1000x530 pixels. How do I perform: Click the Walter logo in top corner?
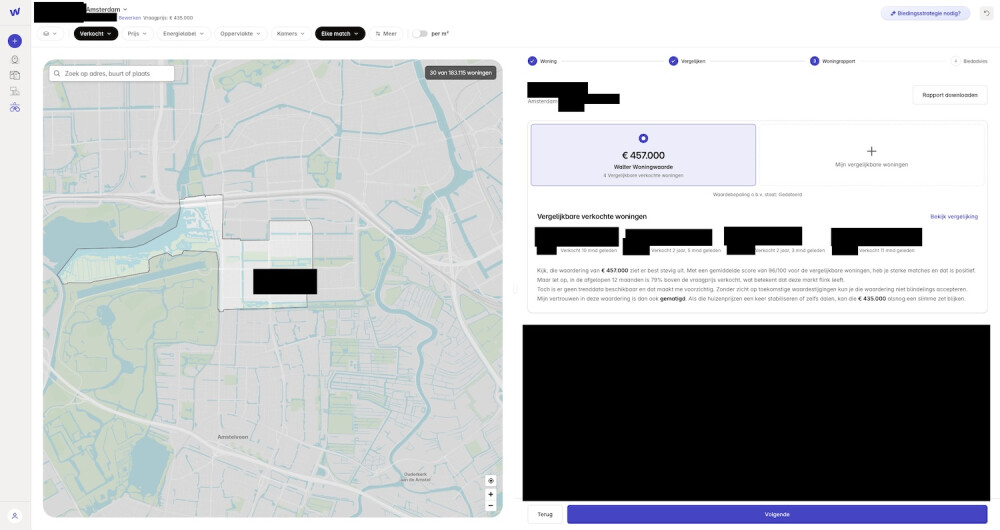tap(14, 12)
